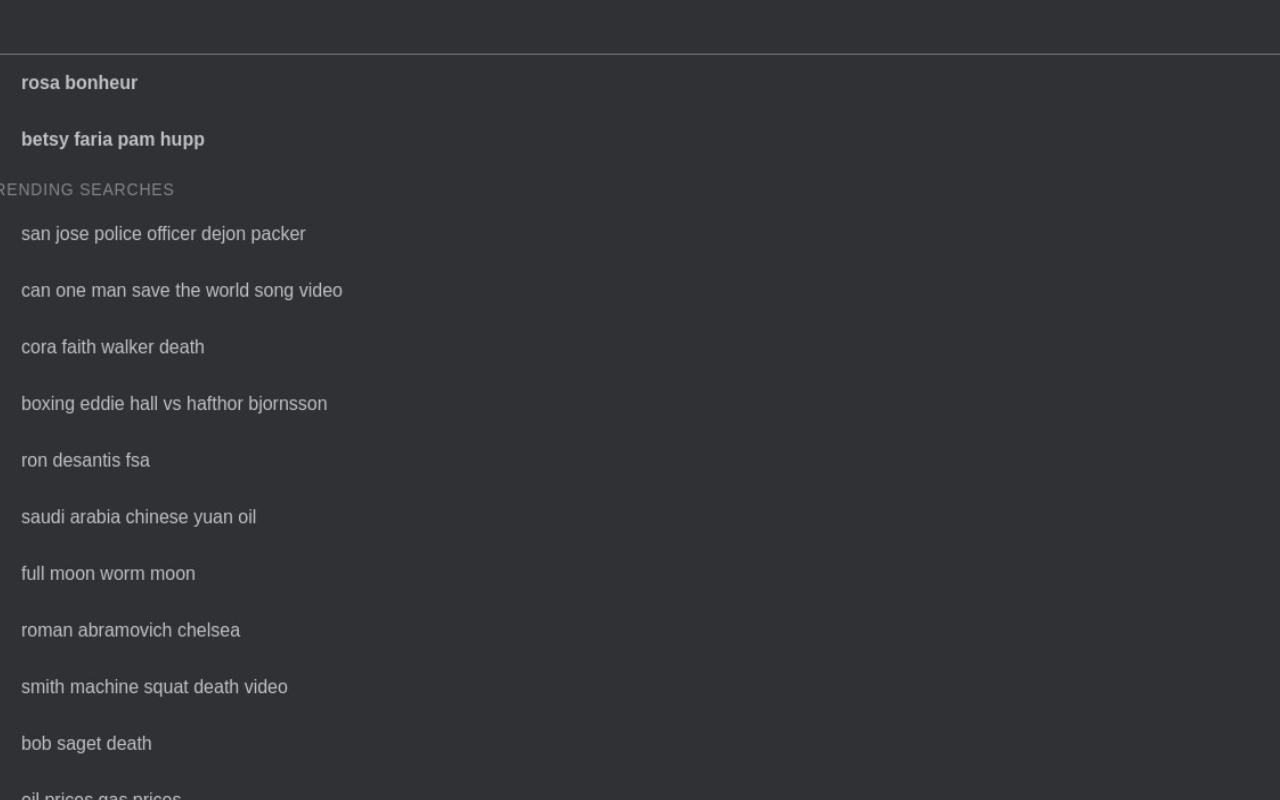Open 'san jose police officer dejon packer' search

click(x=640, y=234)
